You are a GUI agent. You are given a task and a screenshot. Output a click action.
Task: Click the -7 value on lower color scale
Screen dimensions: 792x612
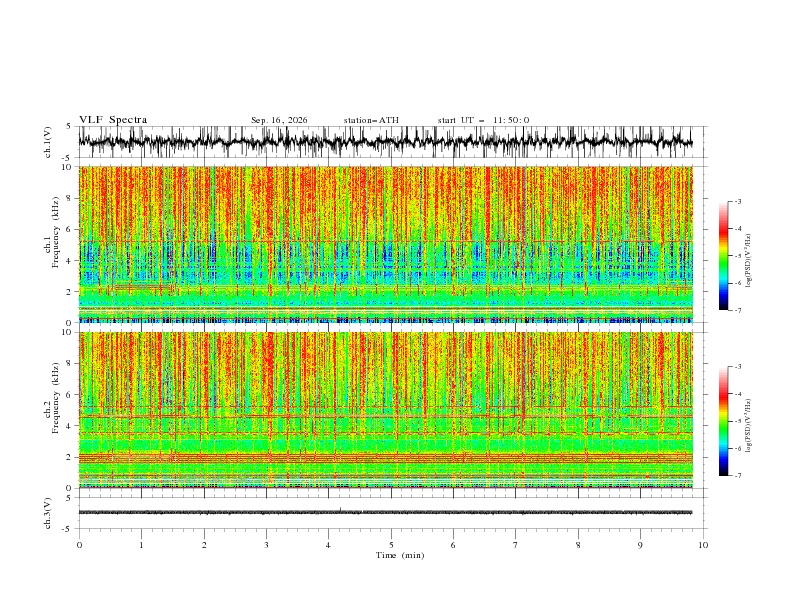pyautogui.click(x=738, y=476)
